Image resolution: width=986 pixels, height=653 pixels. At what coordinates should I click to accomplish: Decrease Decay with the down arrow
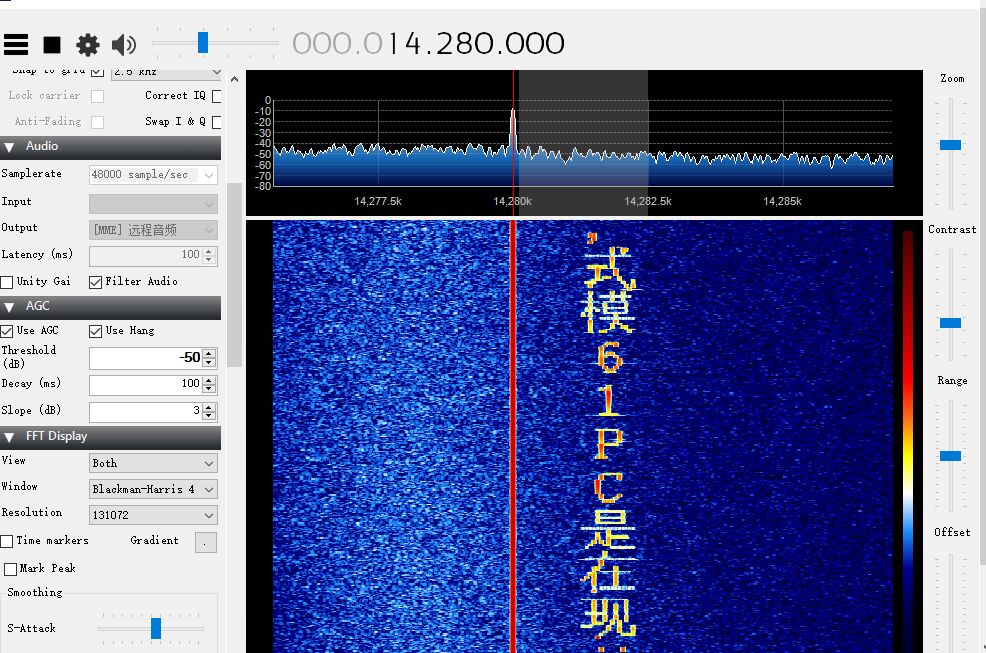pyautogui.click(x=209, y=389)
